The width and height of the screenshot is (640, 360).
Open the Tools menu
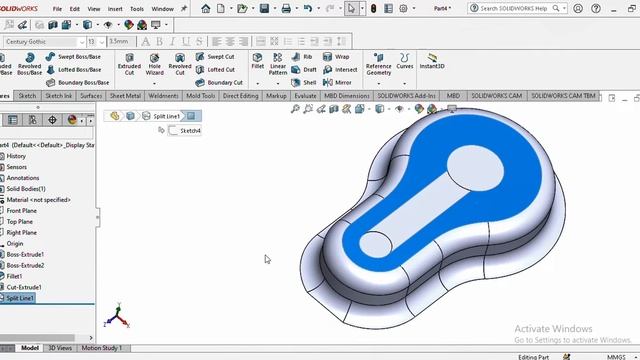[x=137, y=9]
